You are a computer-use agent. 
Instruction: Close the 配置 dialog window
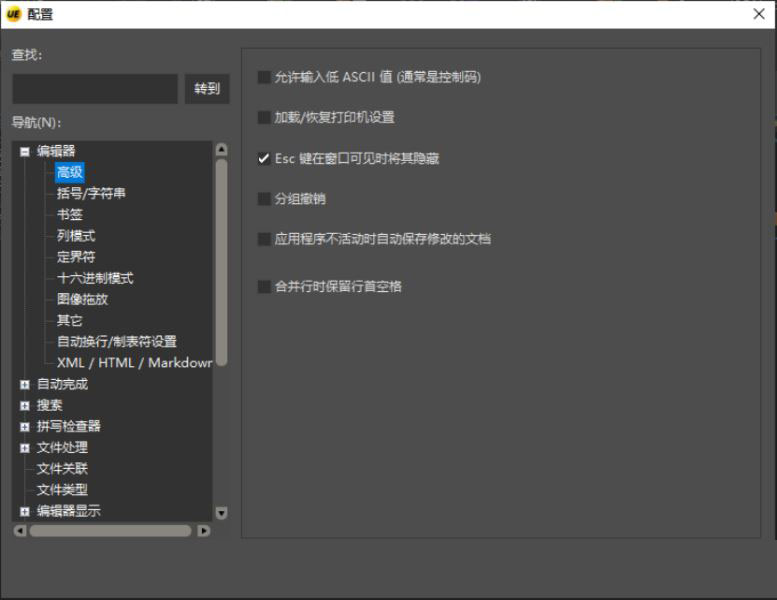[759, 14]
